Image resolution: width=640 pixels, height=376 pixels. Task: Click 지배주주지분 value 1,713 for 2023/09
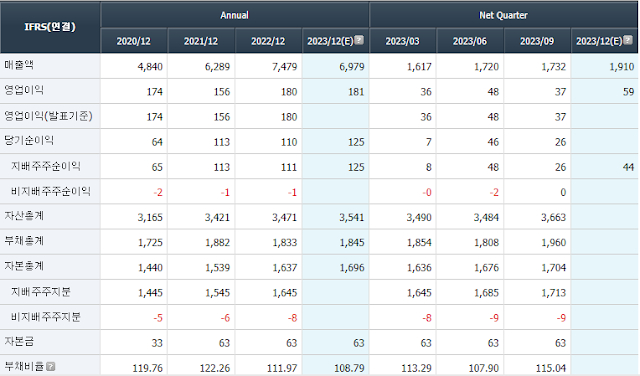coord(554,293)
